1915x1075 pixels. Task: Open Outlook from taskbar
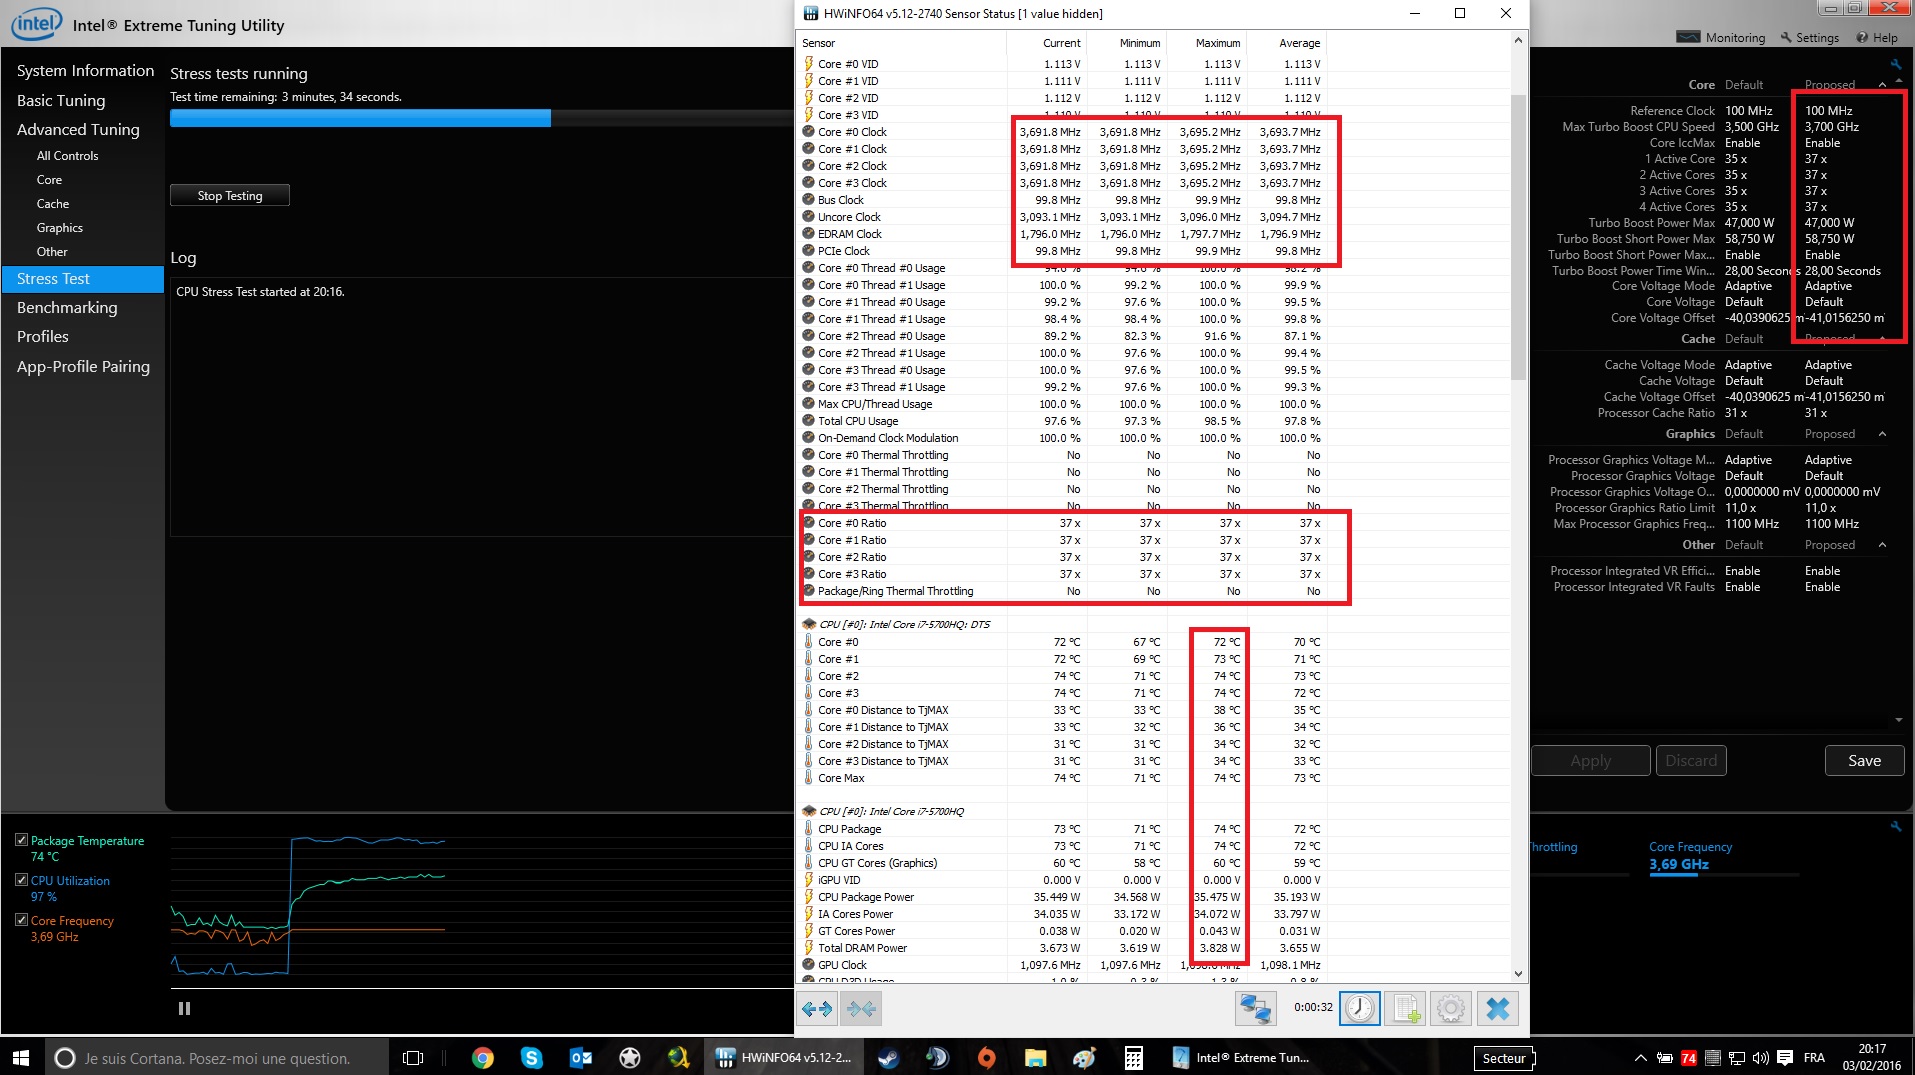point(580,1057)
